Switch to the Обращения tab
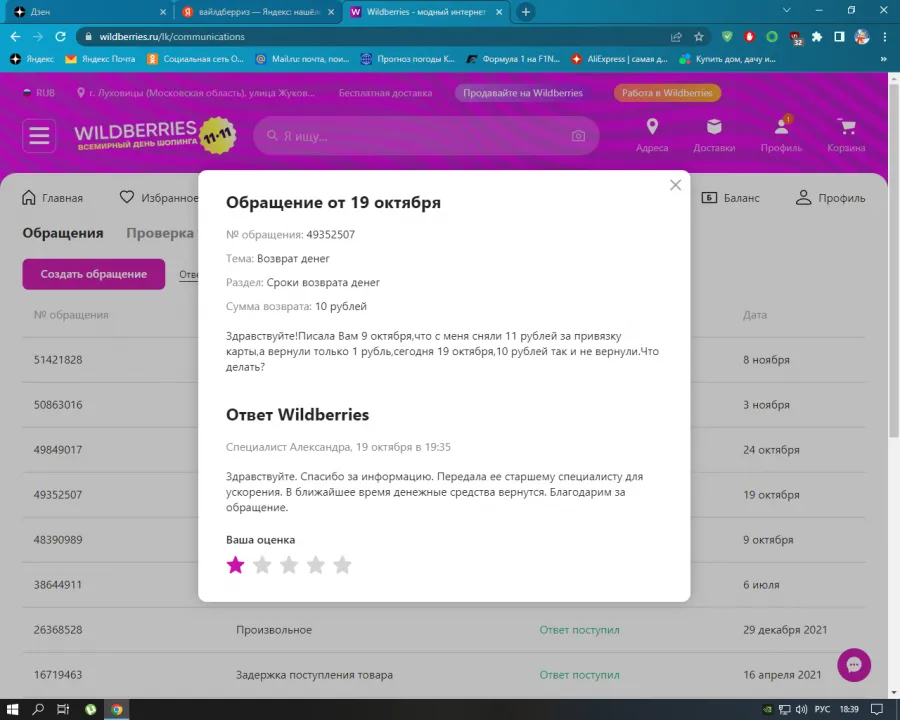Image resolution: width=900 pixels, height=720 pixels. pyautogui.click(x=63, y=233)
